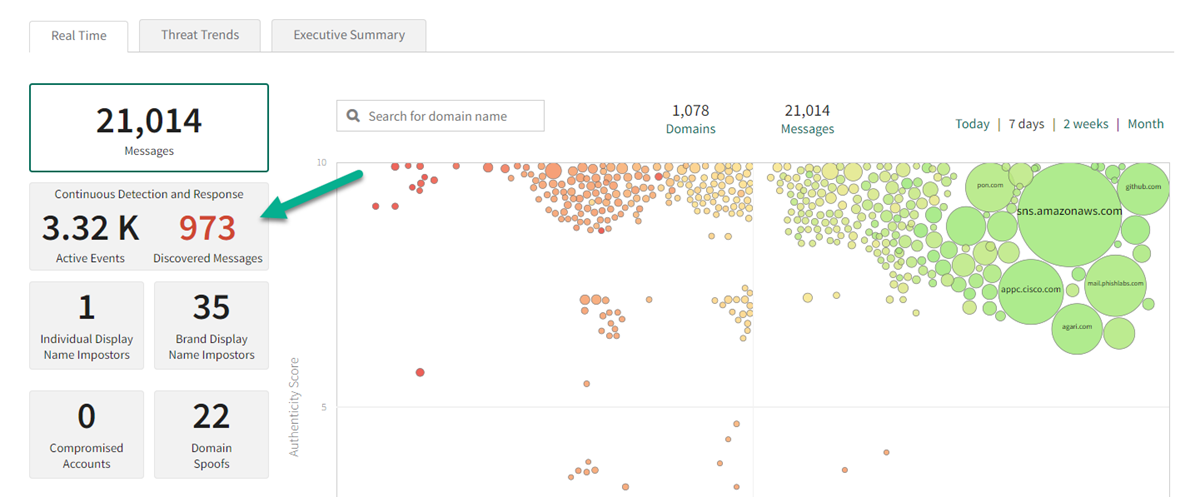This screenshot has height=497, width=1200.
Task: Switch to the Threat Trends tab
Action: [200, 35]
